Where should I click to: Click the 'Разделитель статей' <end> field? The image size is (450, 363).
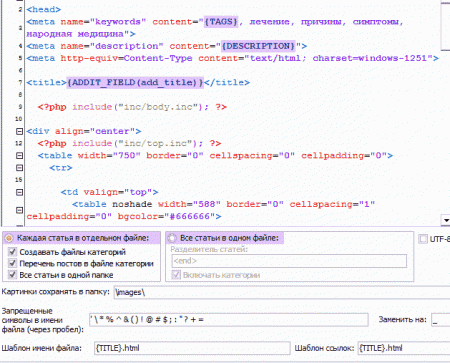[x=289, y=261]
